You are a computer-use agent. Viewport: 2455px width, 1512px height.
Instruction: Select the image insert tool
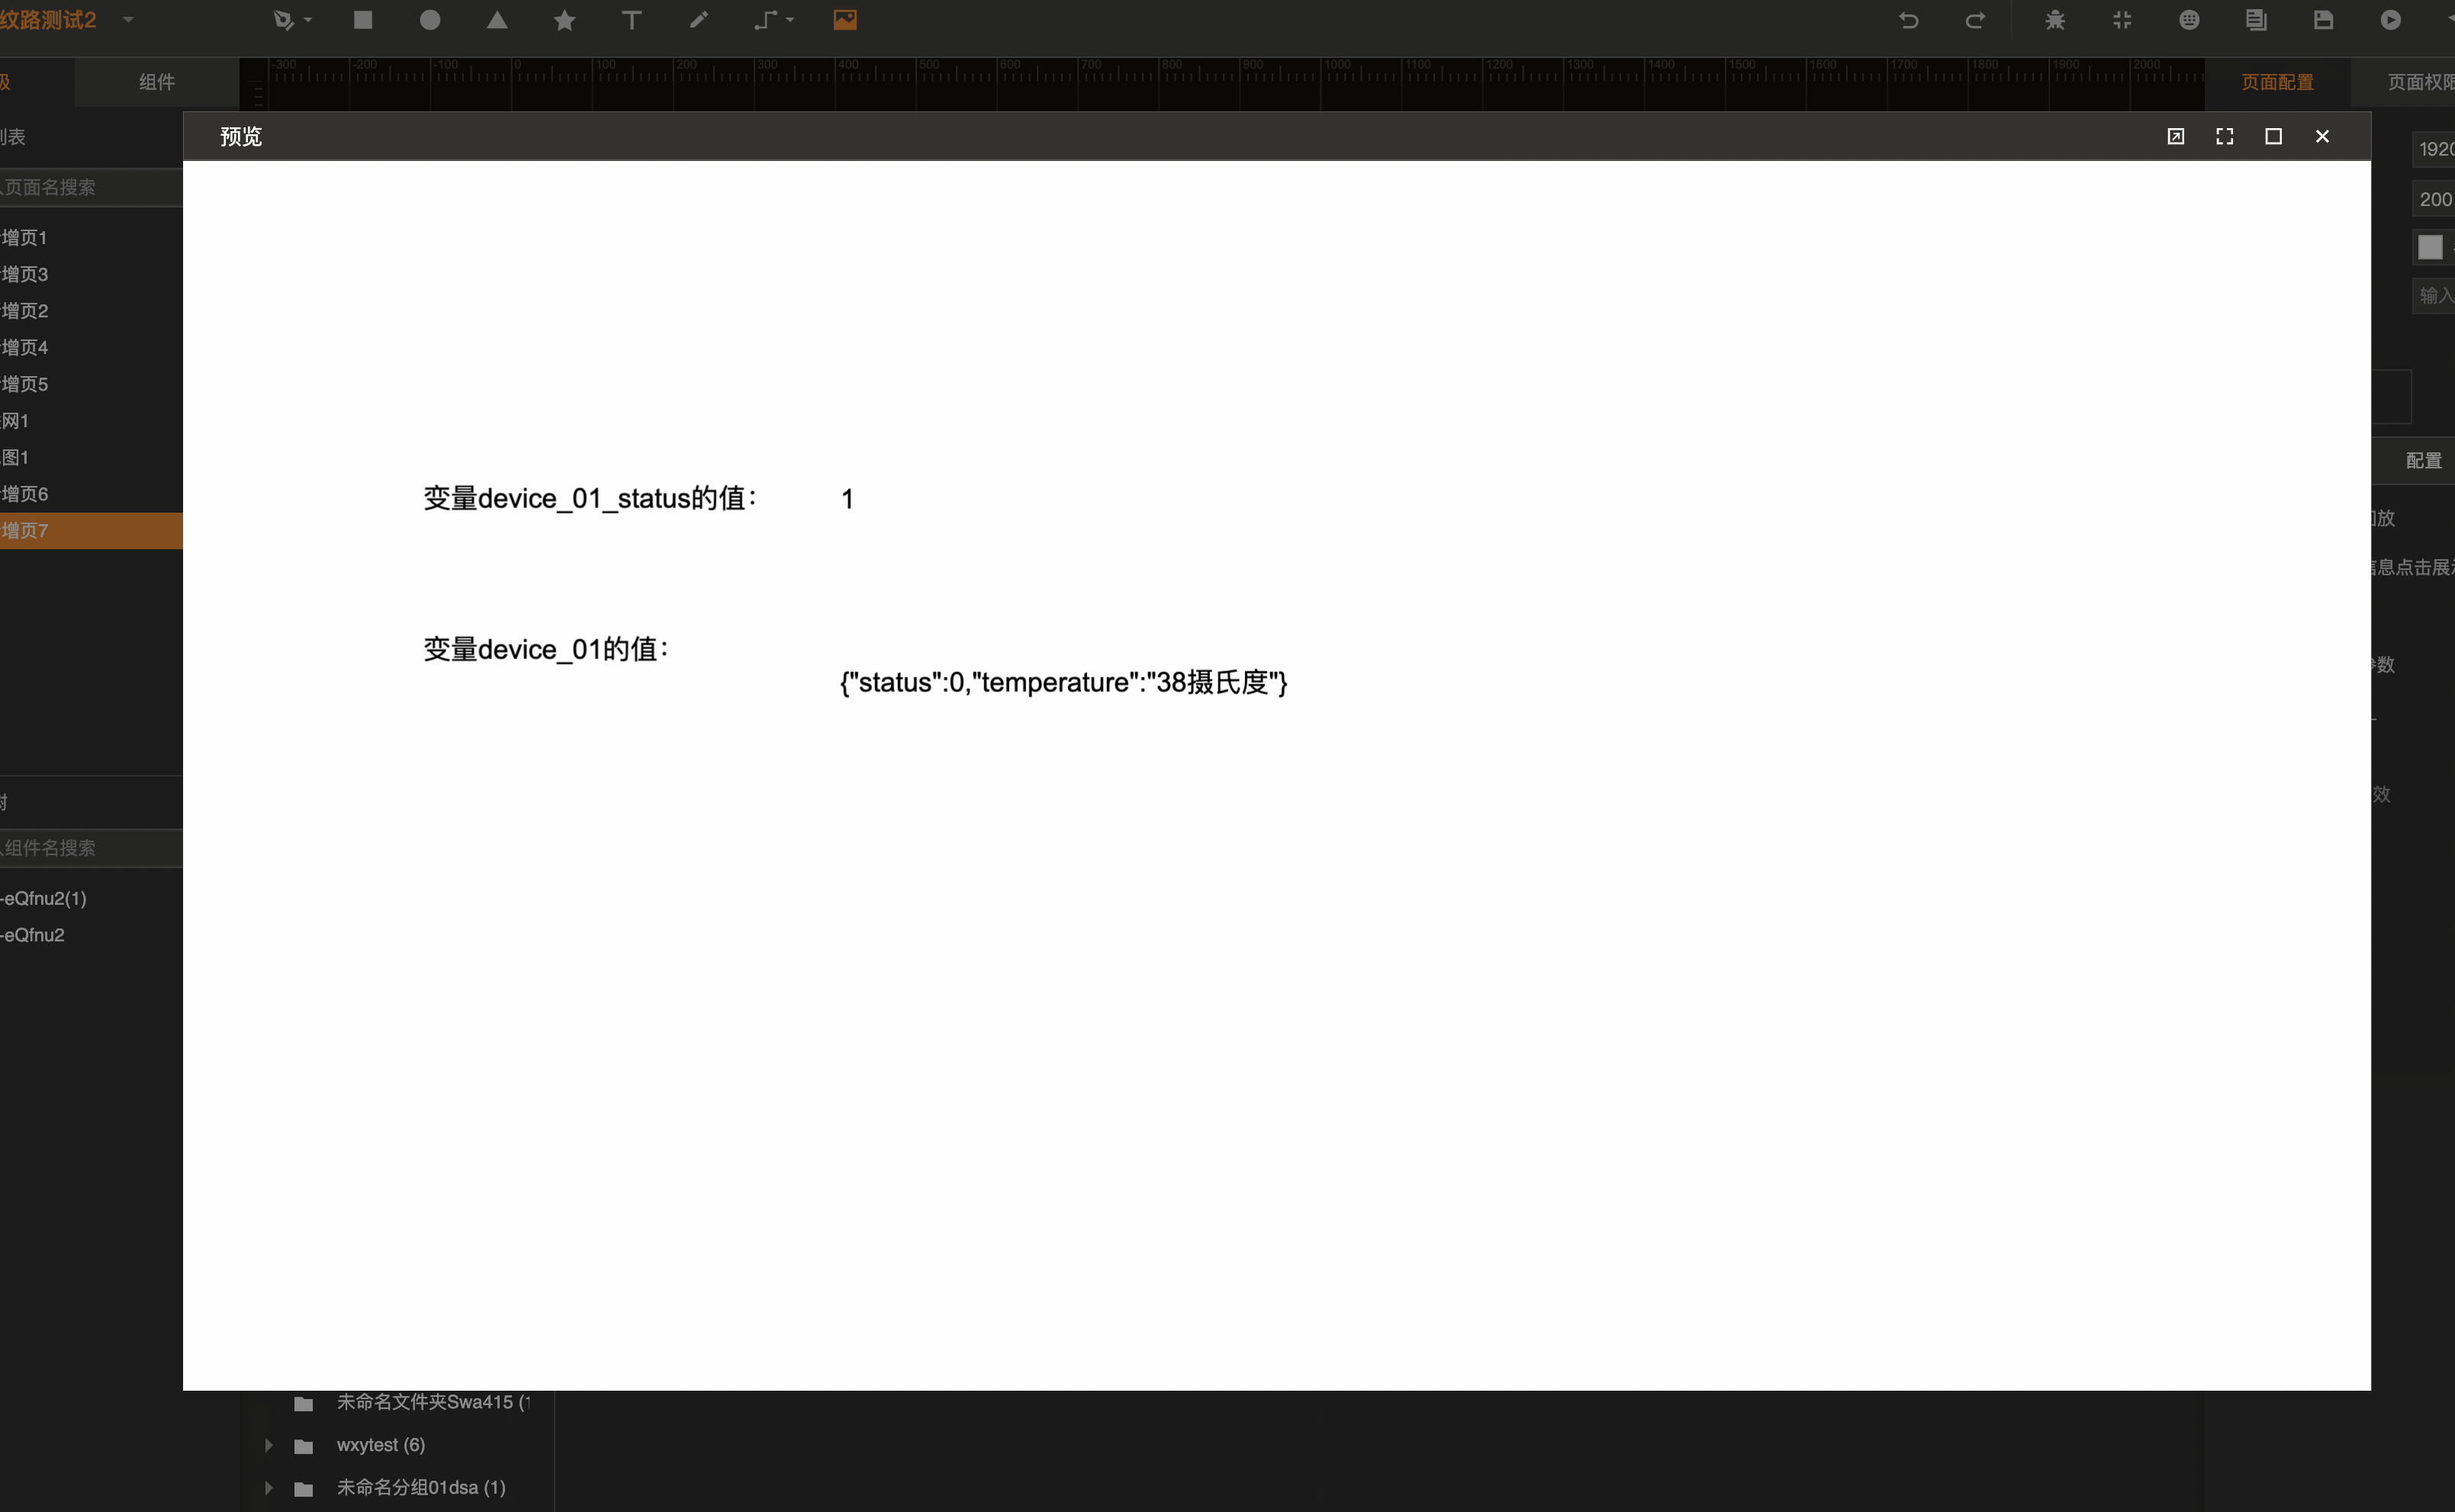[x=845, y=20]
